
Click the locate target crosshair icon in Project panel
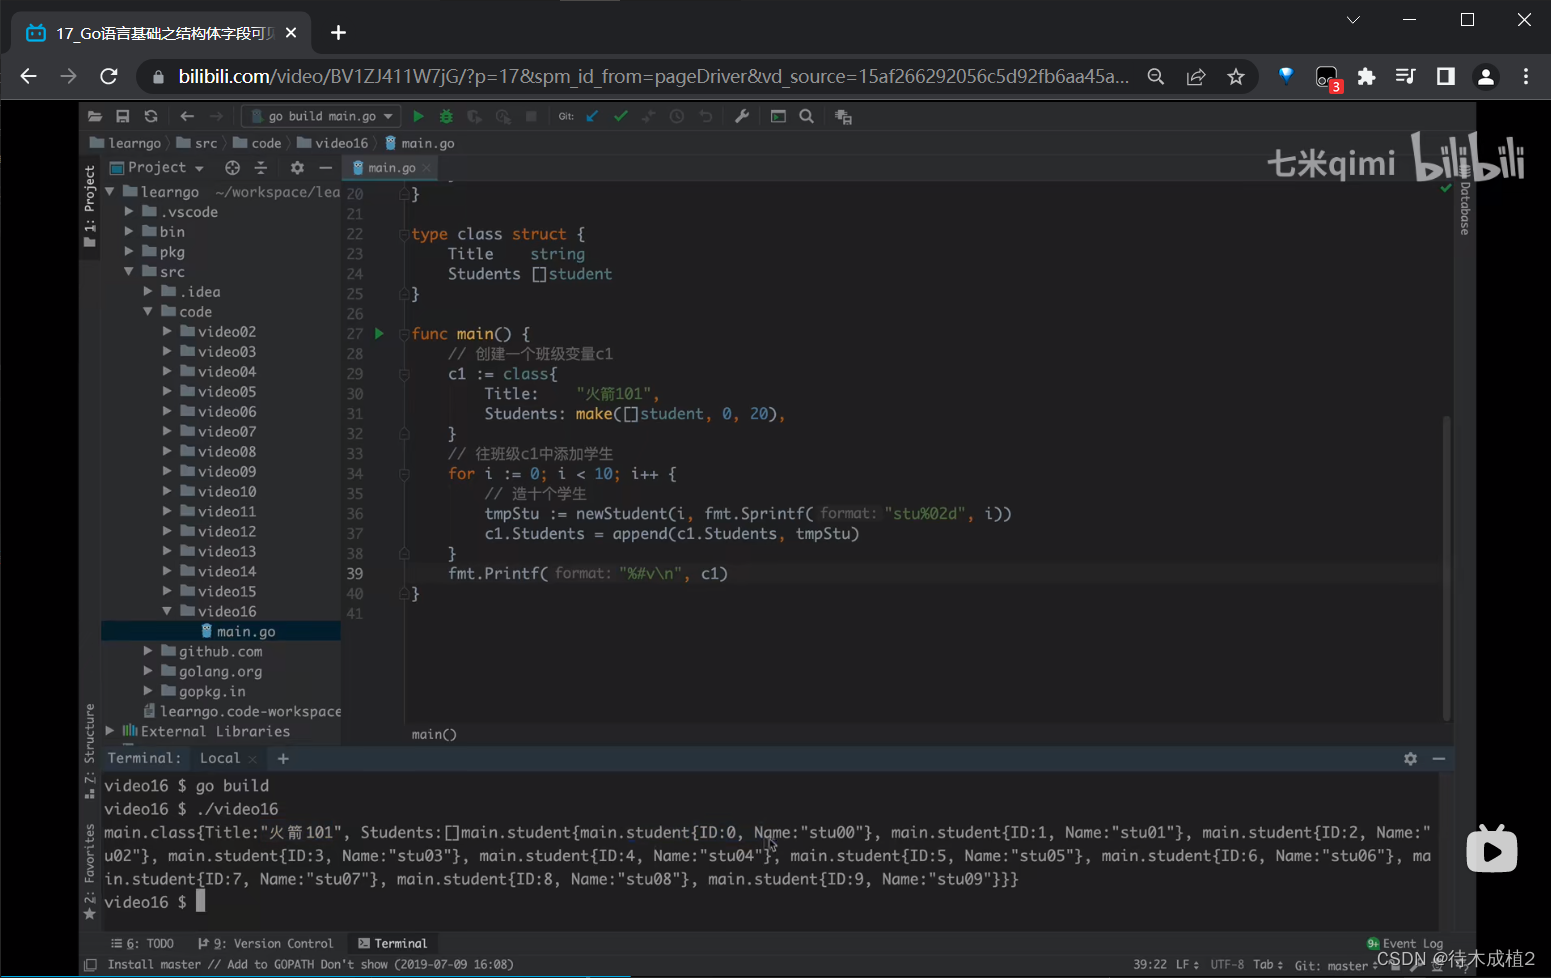pyautogui.click(x=233, y=167)
